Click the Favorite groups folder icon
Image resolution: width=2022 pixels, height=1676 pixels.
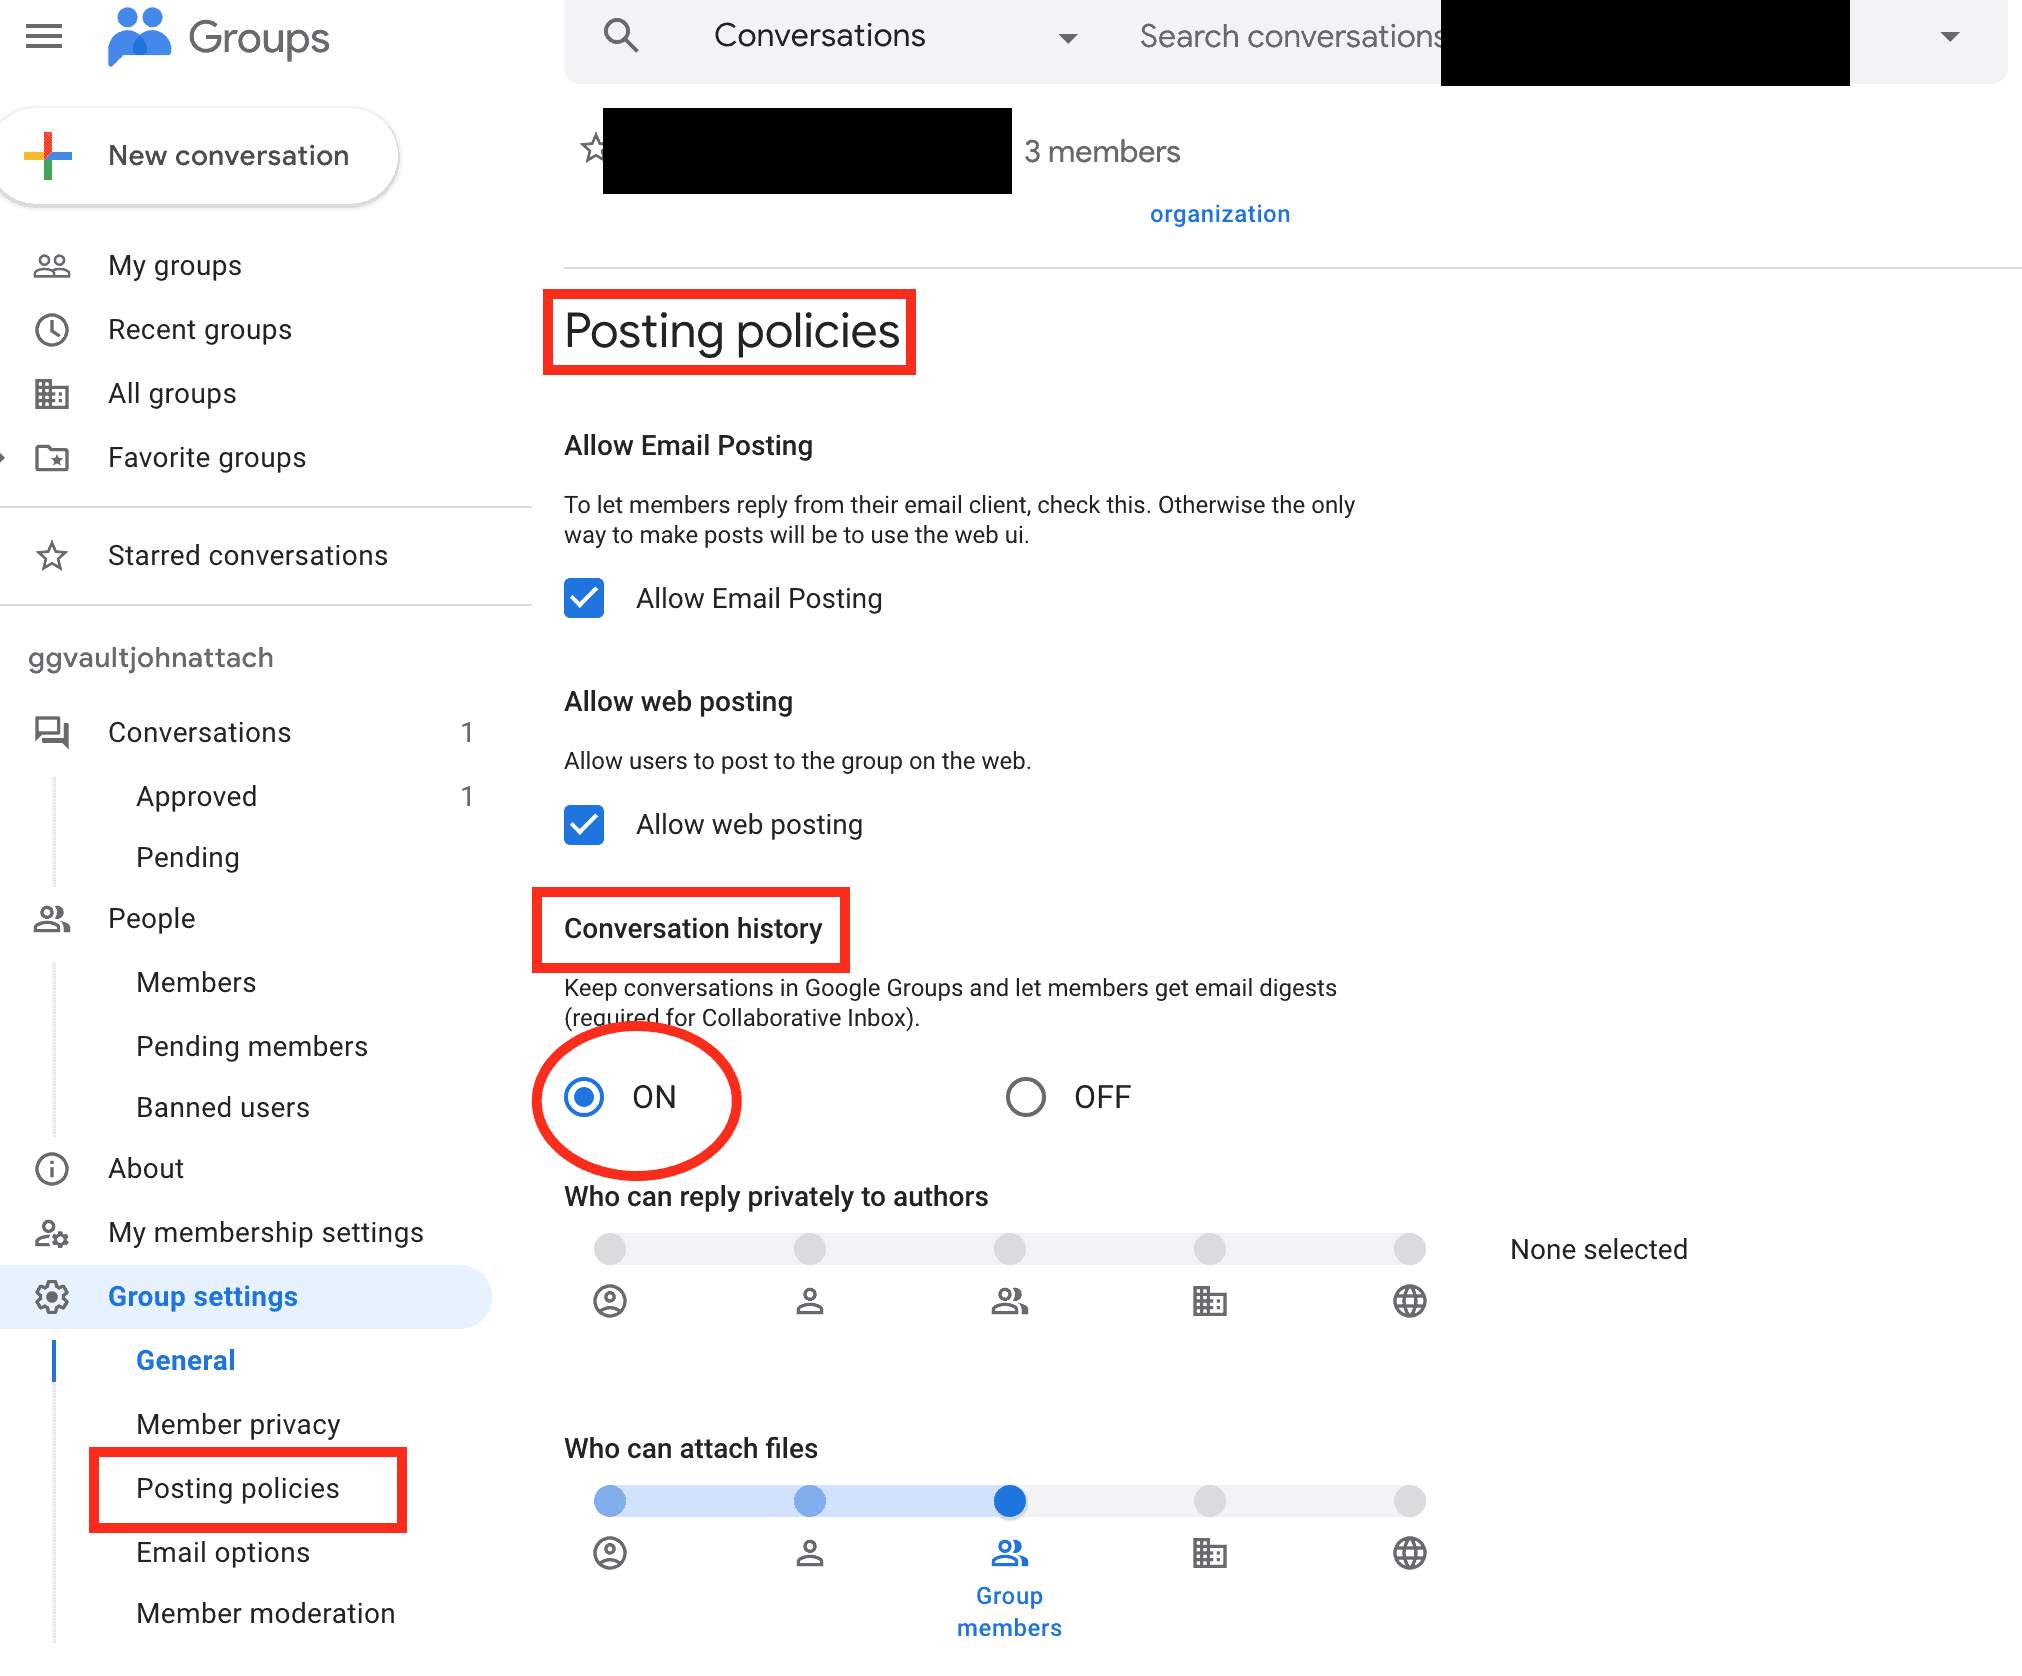52,458
